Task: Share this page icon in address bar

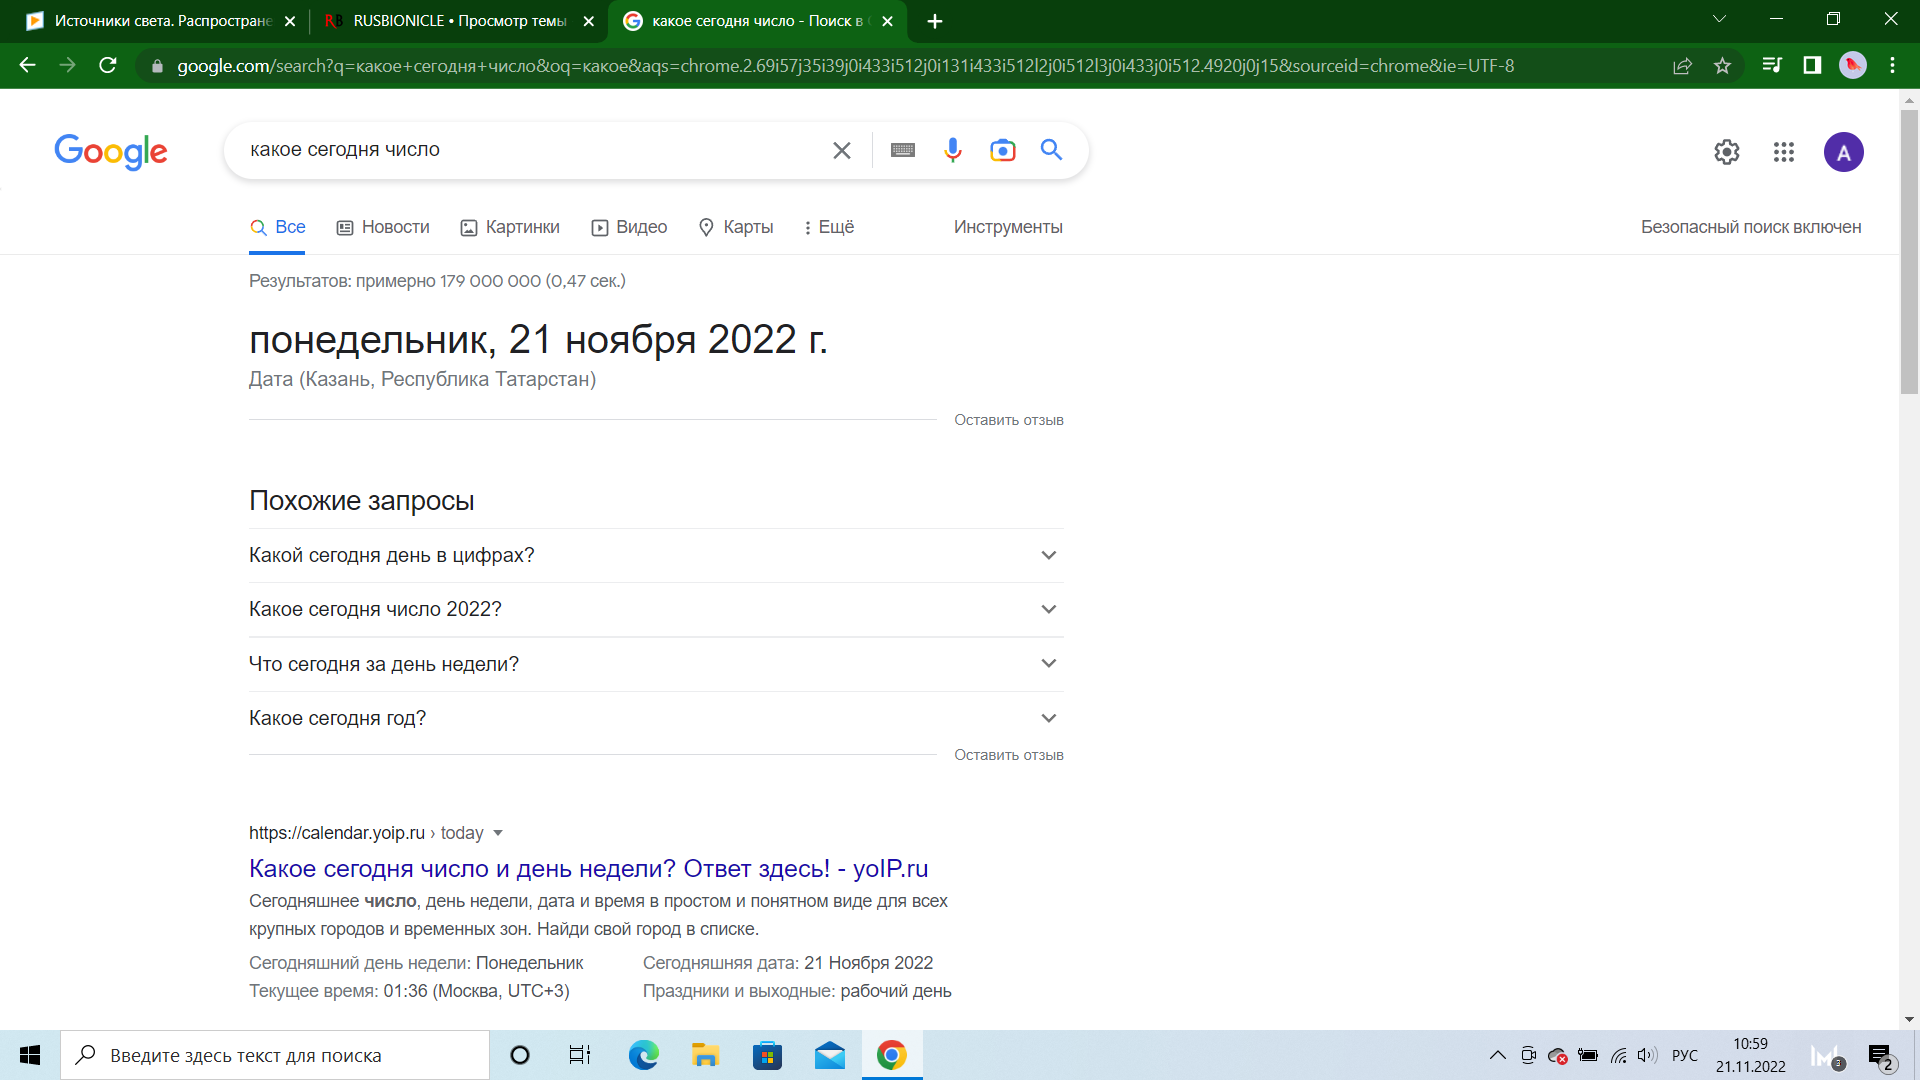Action: 1683,66
